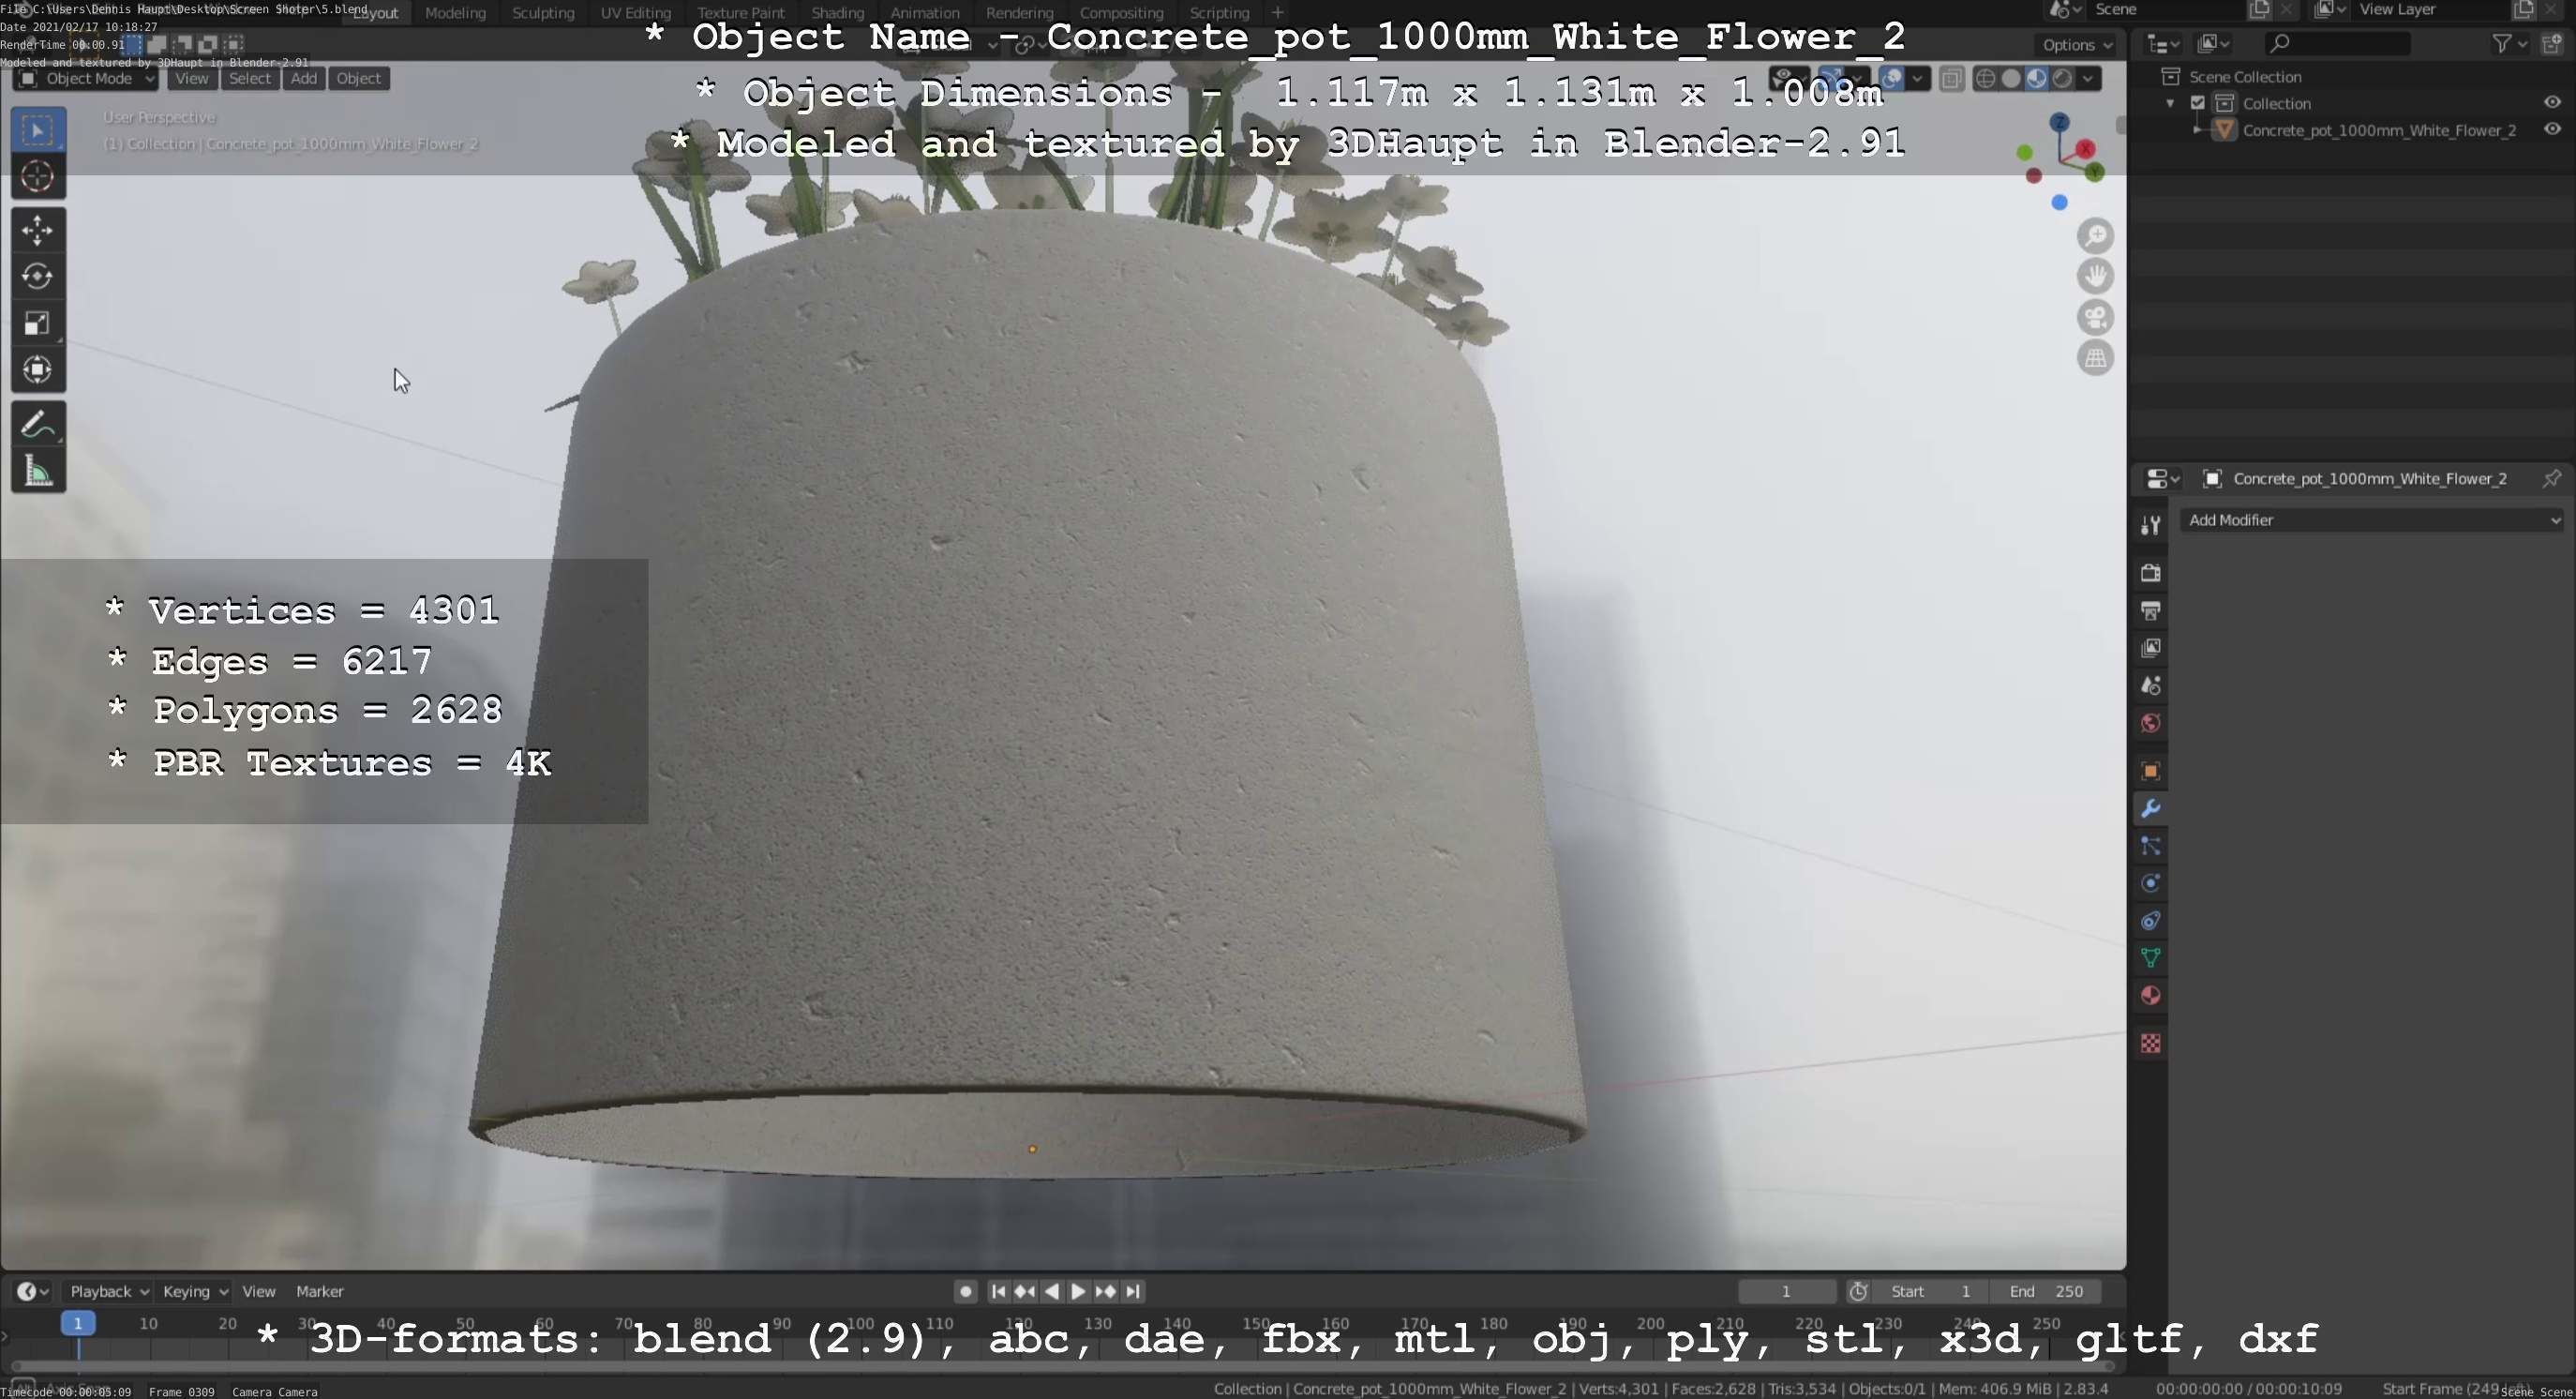Switch to solid viewport shading
This screenshot has width=2576, height=1399.
pyautogui.click(x=2011, y=78)
